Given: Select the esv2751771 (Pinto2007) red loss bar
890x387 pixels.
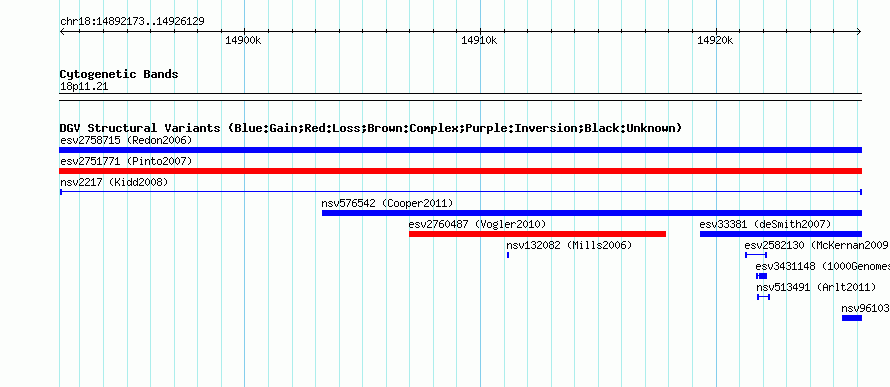Looking at the screenshot, I should click(x=460, y=171).
